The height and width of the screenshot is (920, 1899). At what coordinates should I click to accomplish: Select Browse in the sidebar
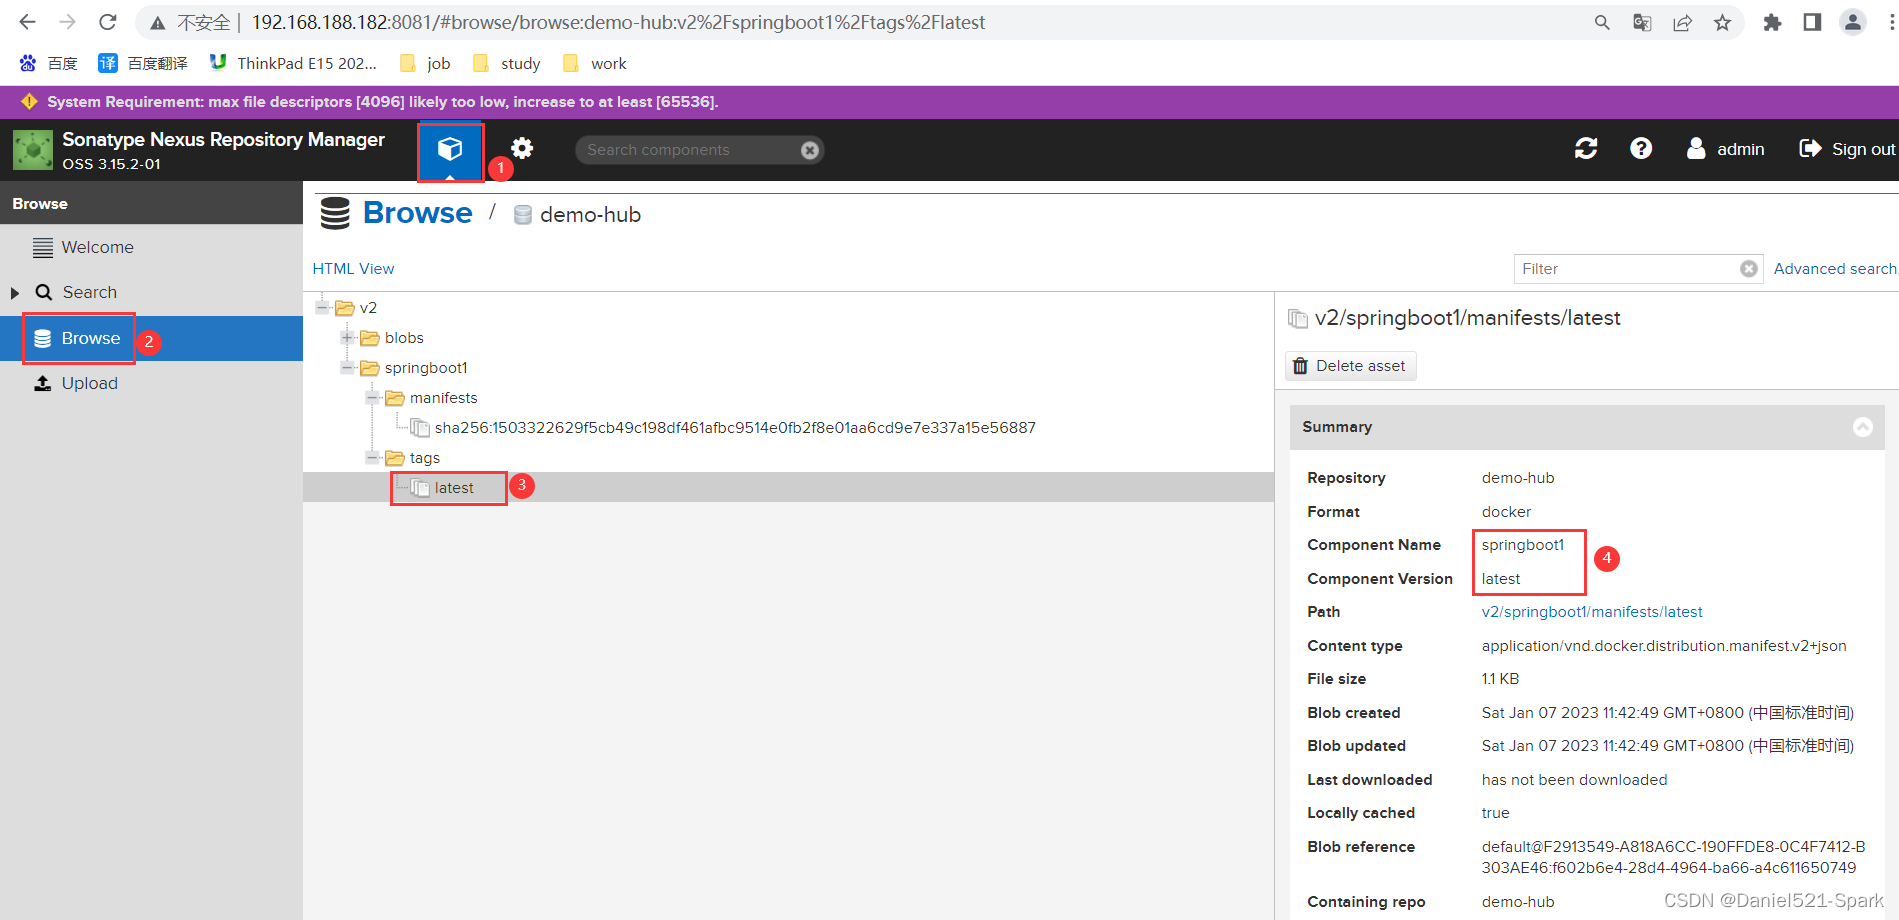[x=151, y=338]
